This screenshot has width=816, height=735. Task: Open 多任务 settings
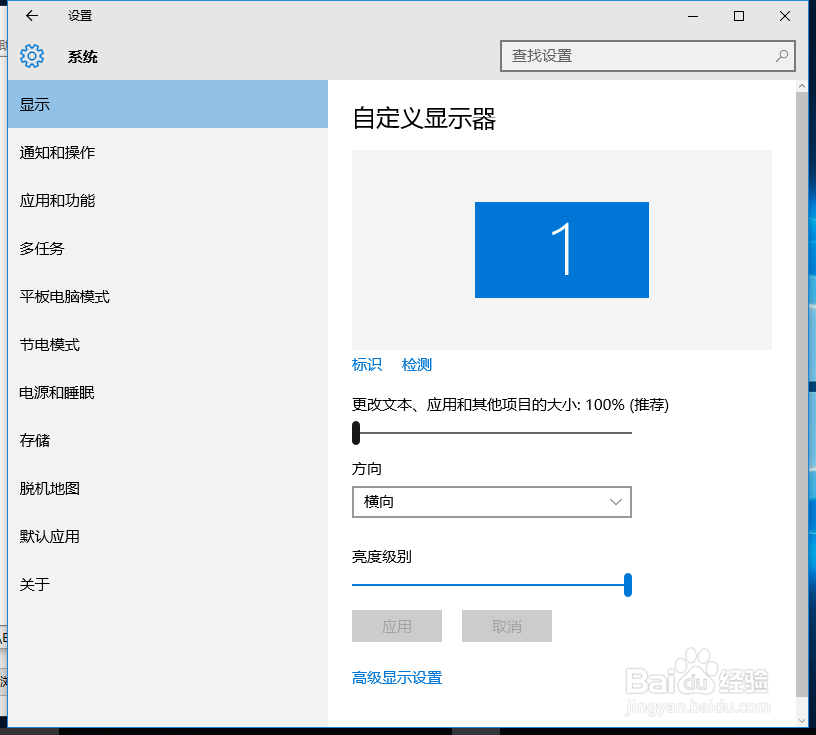pyautogui.click(x=168, y=248)
